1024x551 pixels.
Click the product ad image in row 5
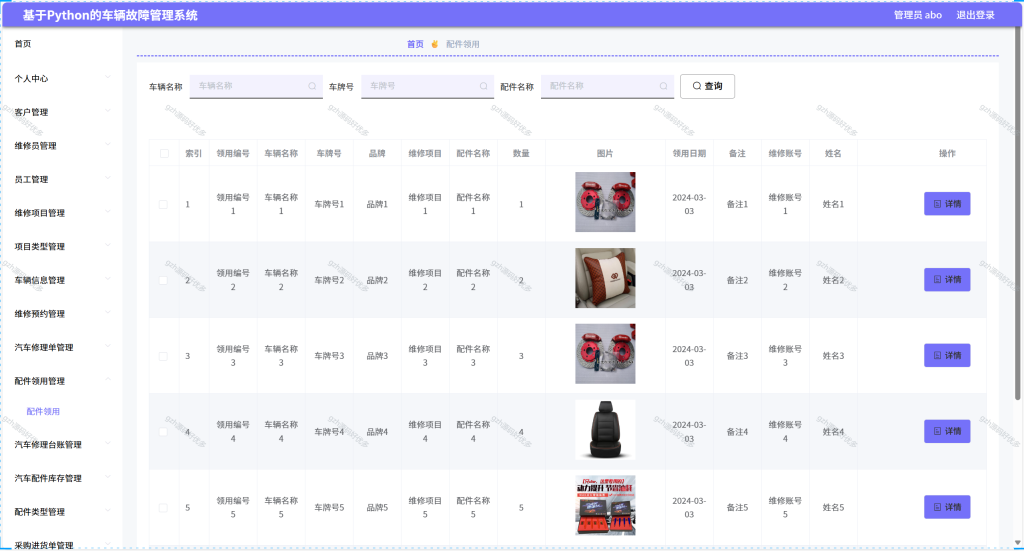coord(605,505)
